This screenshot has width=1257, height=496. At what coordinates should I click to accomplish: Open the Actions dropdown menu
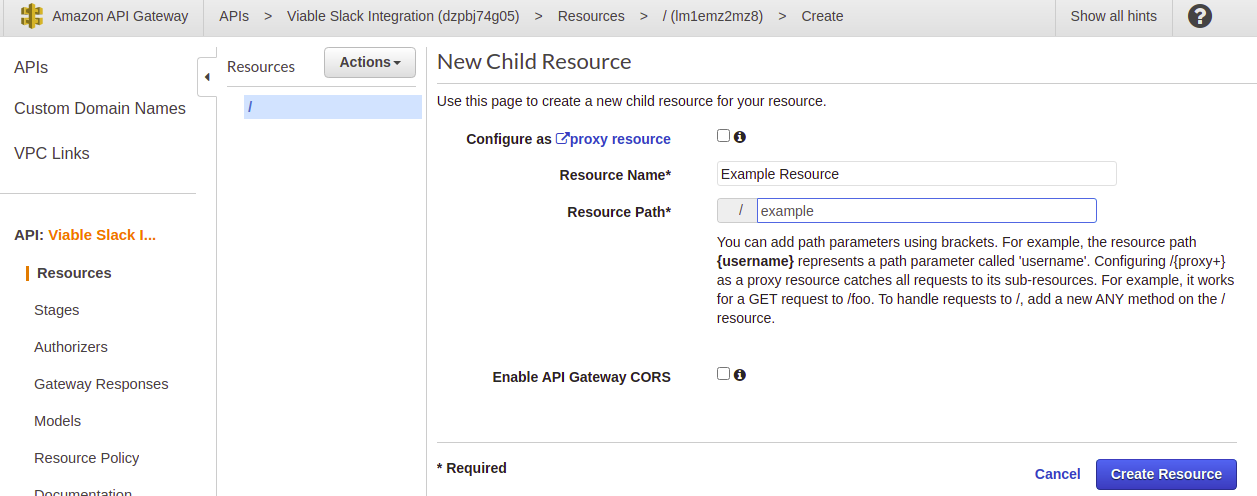click(x=370, y=62)
